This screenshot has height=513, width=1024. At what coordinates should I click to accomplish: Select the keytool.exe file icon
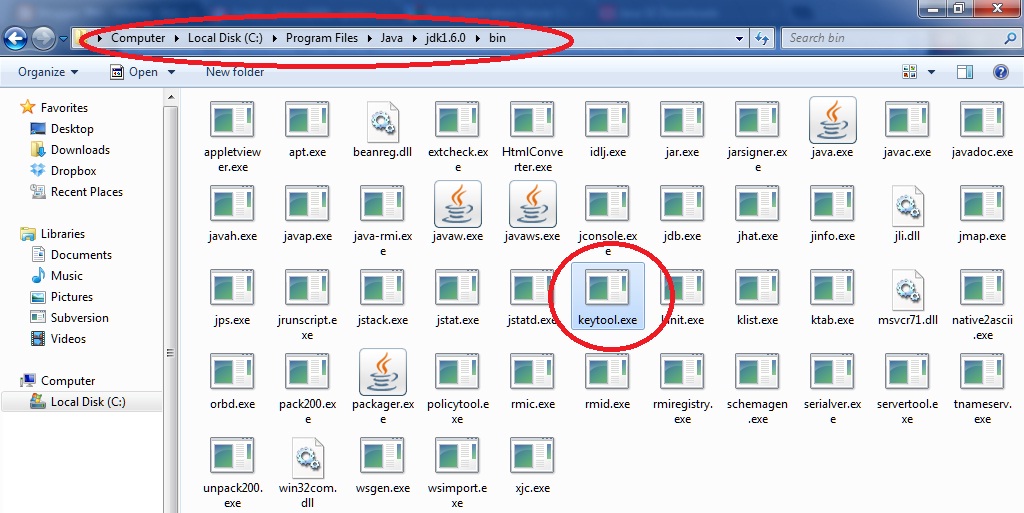[x=607, y=288]
